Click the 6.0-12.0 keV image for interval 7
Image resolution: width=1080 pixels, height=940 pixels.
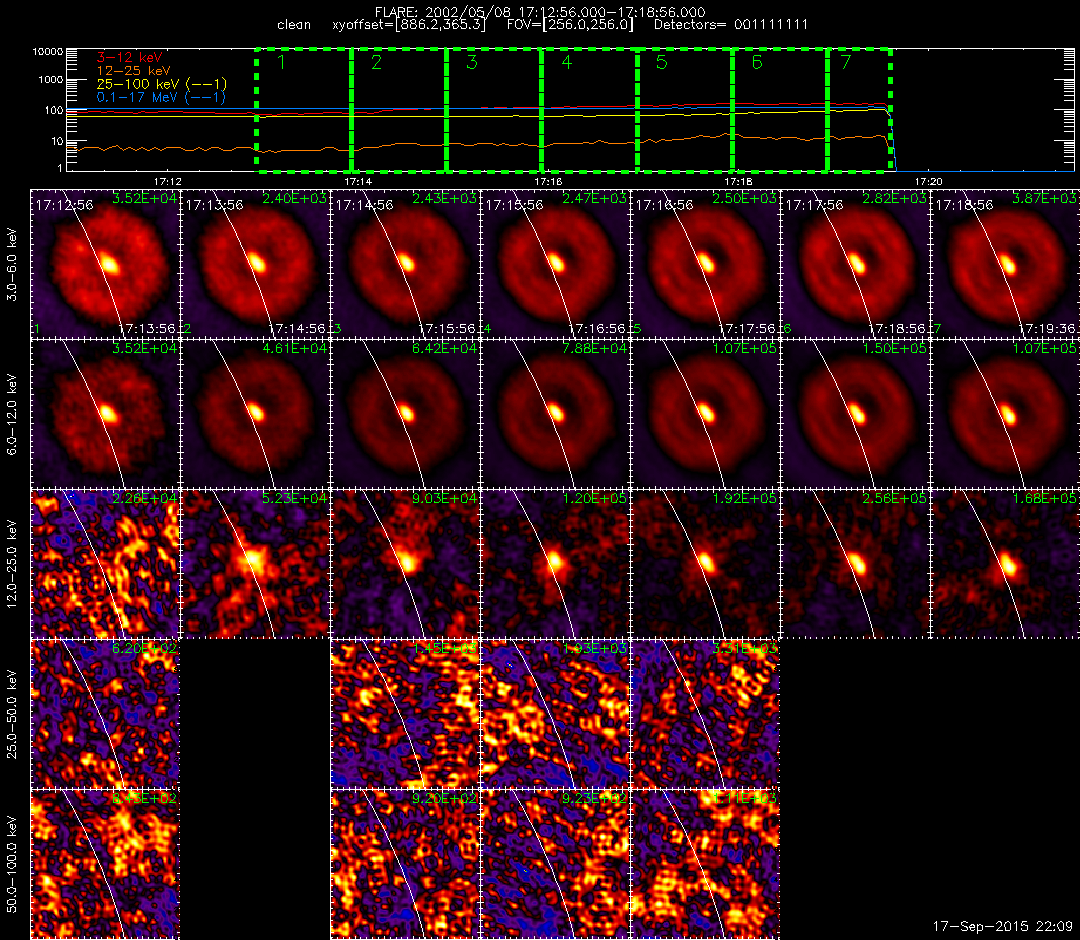[x=1006, y=414]
